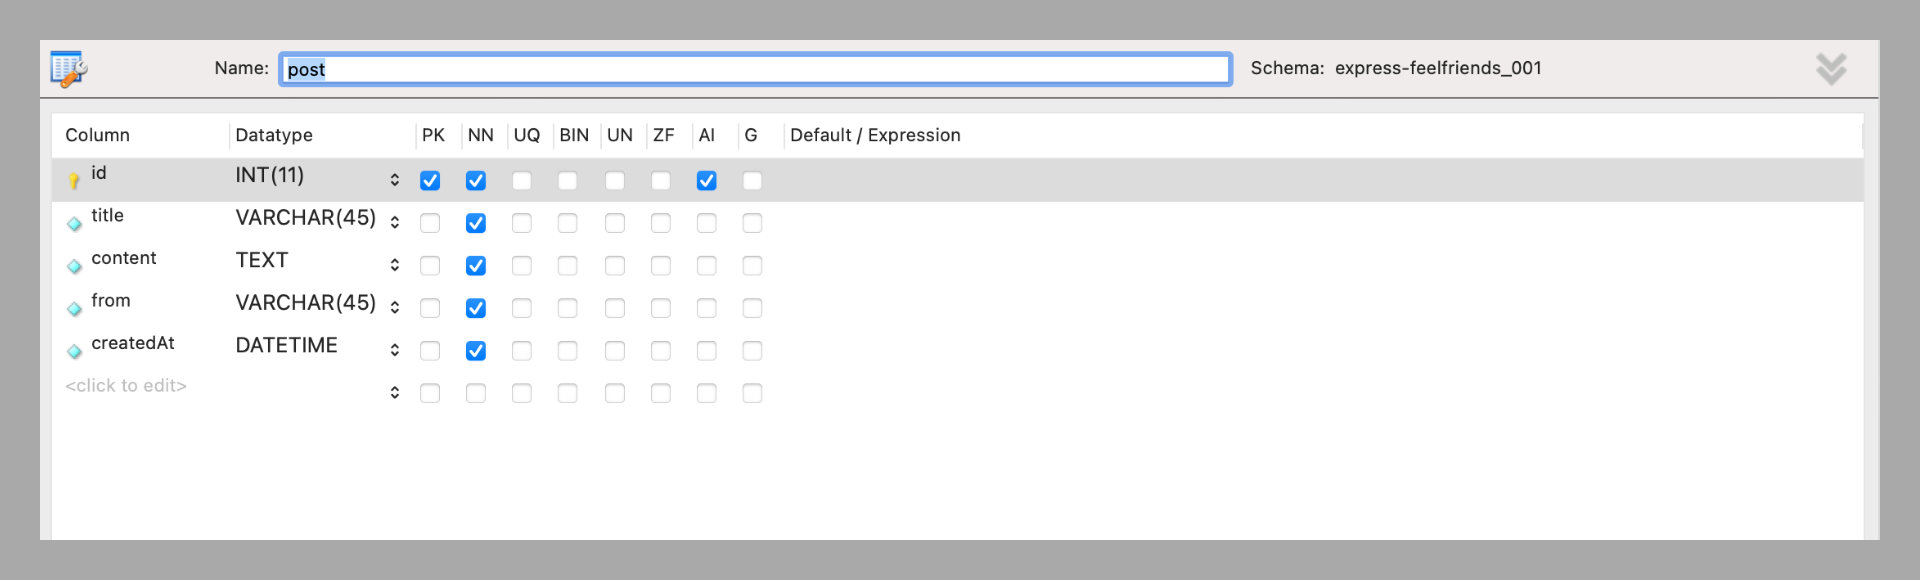Uncheck NN for the title column

pos(476,223)
